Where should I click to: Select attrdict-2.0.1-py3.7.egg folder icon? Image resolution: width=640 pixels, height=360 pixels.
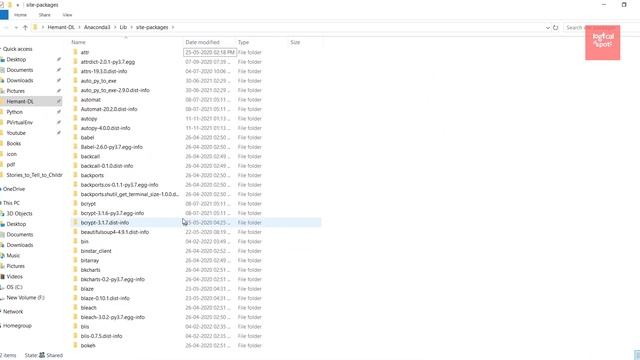pos(75,62)
